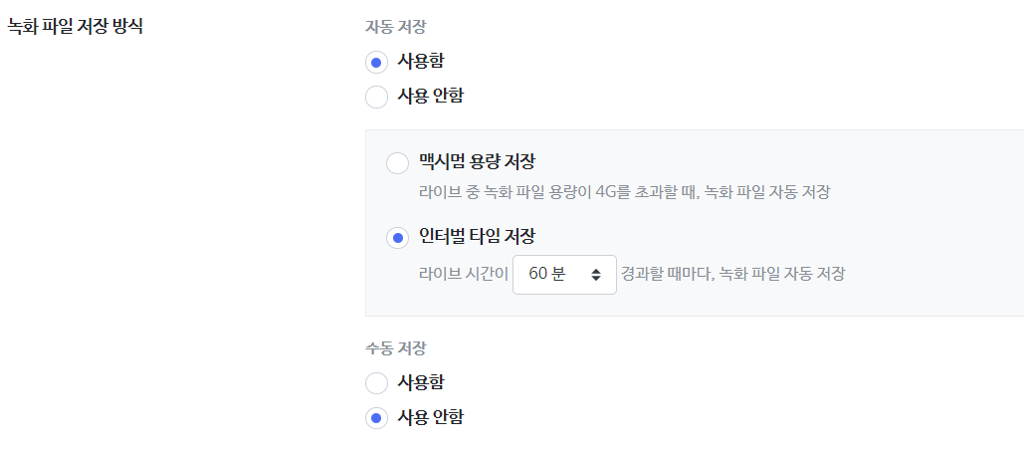1024x450 pixels.
Task: Click the 경과할 때마다 text after dropdown
Action: pos(732,274)
